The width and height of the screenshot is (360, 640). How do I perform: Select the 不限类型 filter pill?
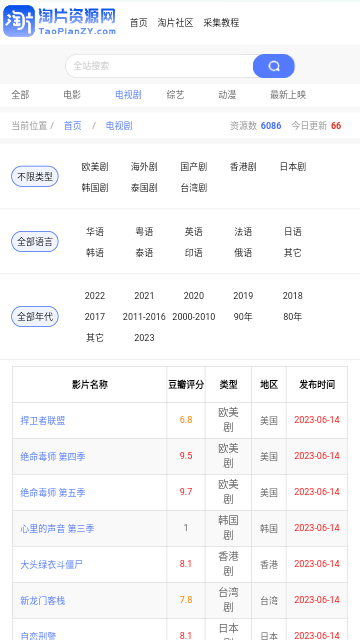[35, 177]
